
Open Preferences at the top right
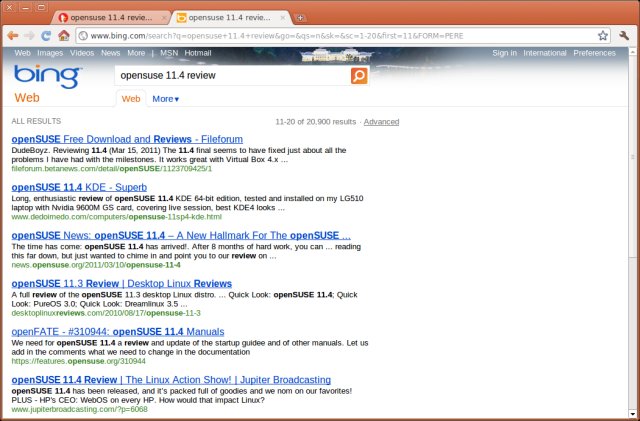(594, 53)
